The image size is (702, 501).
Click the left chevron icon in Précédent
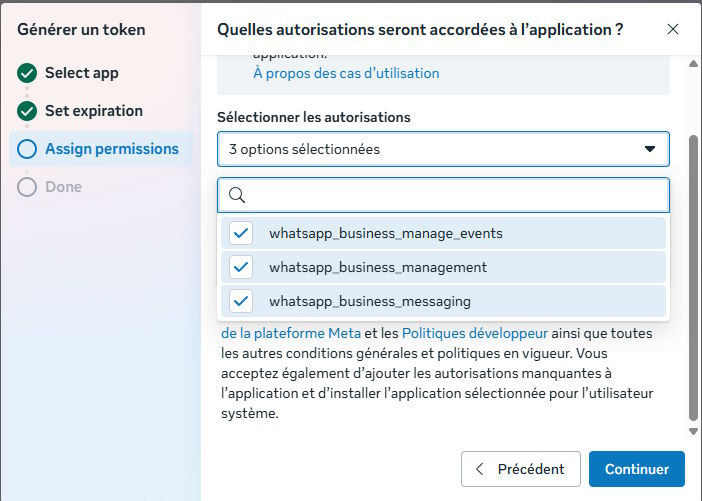tap(480, 469)
